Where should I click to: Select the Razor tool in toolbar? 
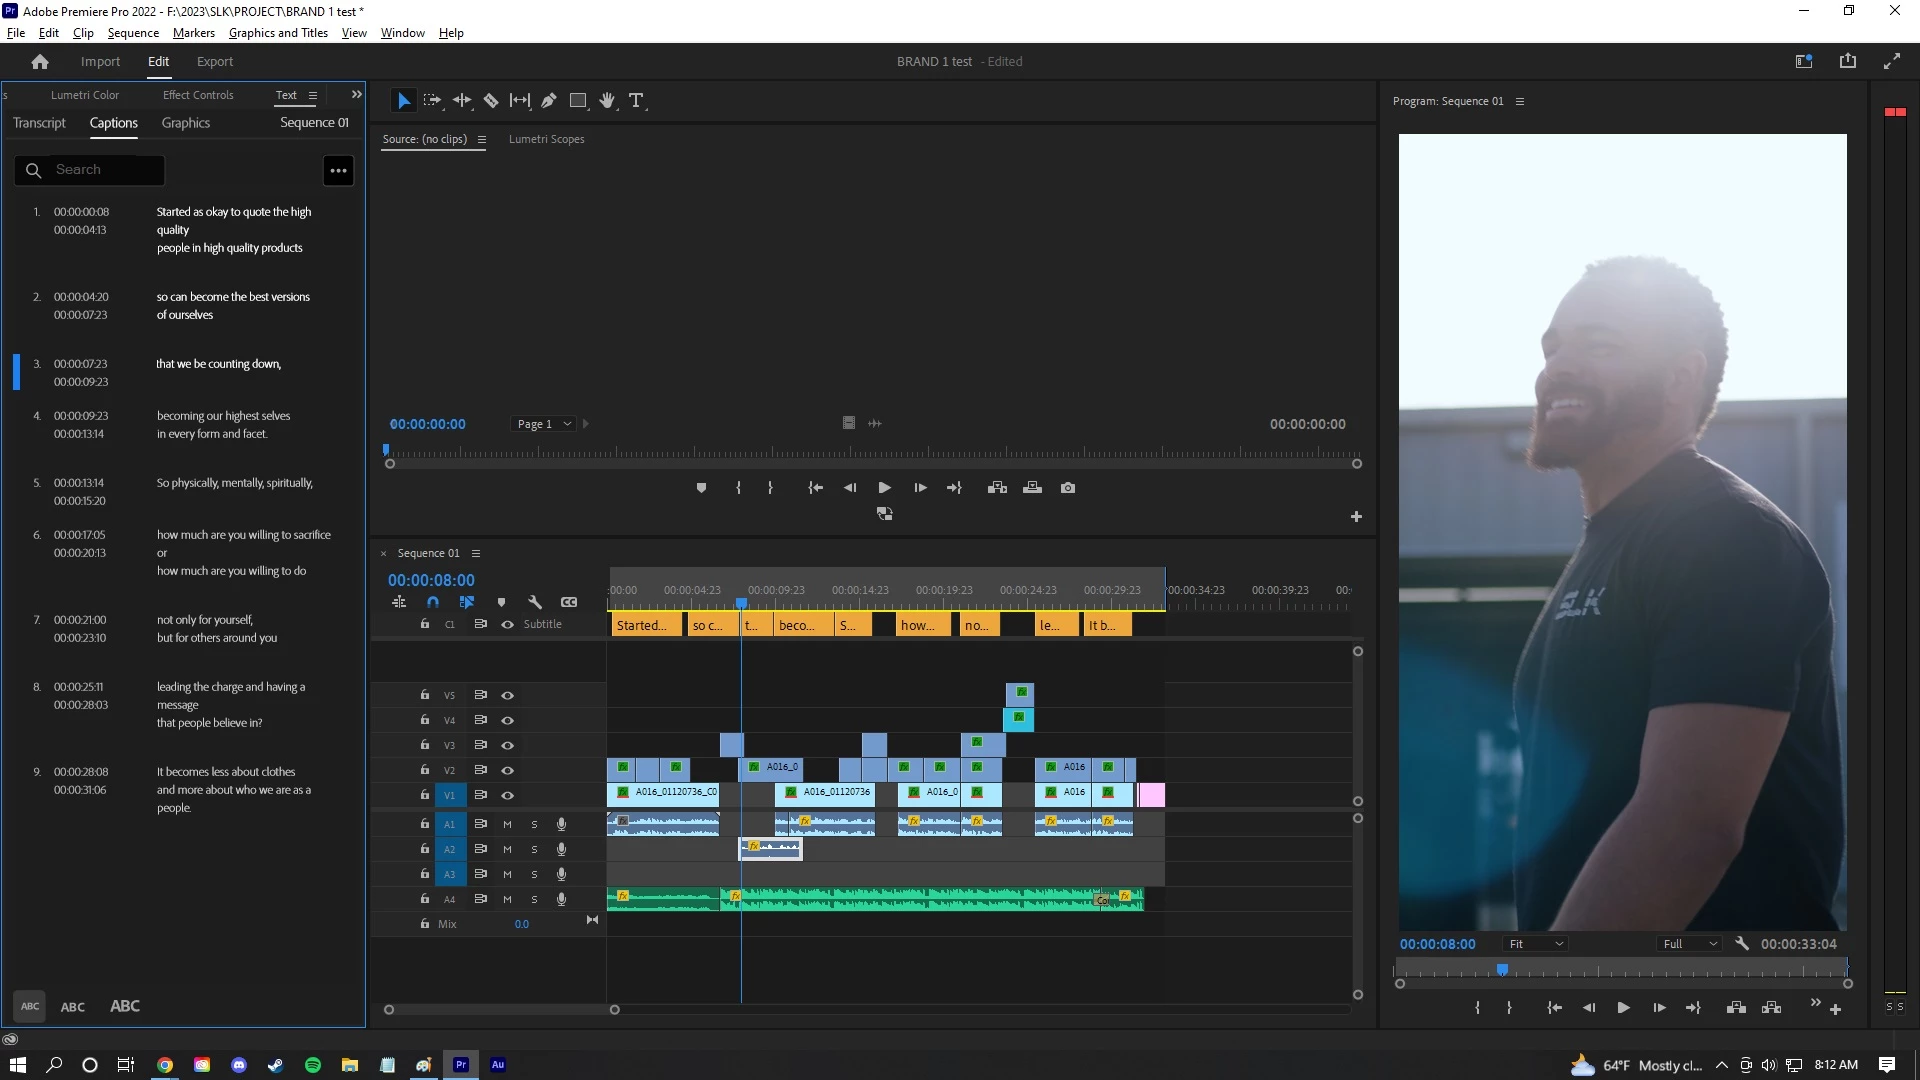(x=491, y=100)
